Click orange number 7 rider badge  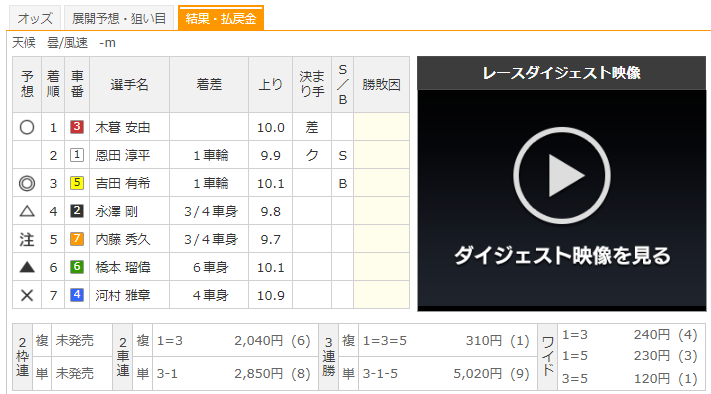click(77, 239)
